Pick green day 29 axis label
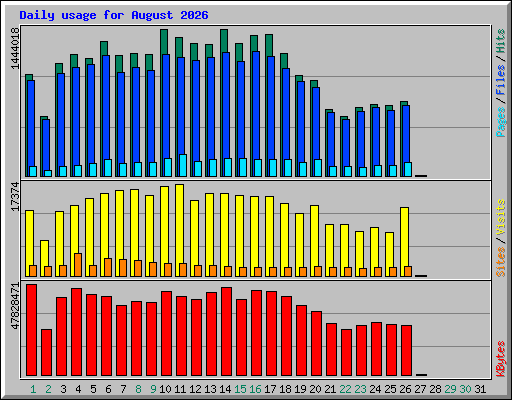 coord(450,389)
